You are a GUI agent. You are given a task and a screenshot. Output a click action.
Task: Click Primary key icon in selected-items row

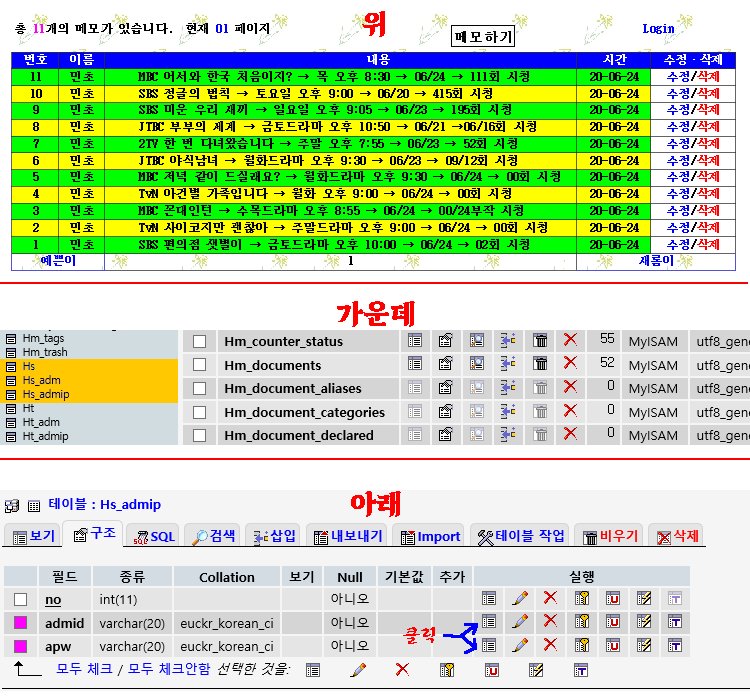[x=447, y=670]
